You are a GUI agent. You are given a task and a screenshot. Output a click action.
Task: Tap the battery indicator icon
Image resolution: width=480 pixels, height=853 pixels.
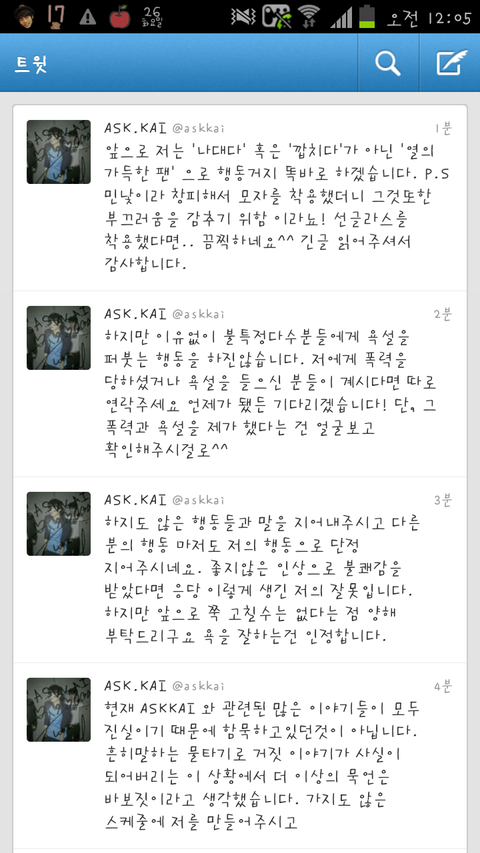pyautogui.click(x=367, y=16)
